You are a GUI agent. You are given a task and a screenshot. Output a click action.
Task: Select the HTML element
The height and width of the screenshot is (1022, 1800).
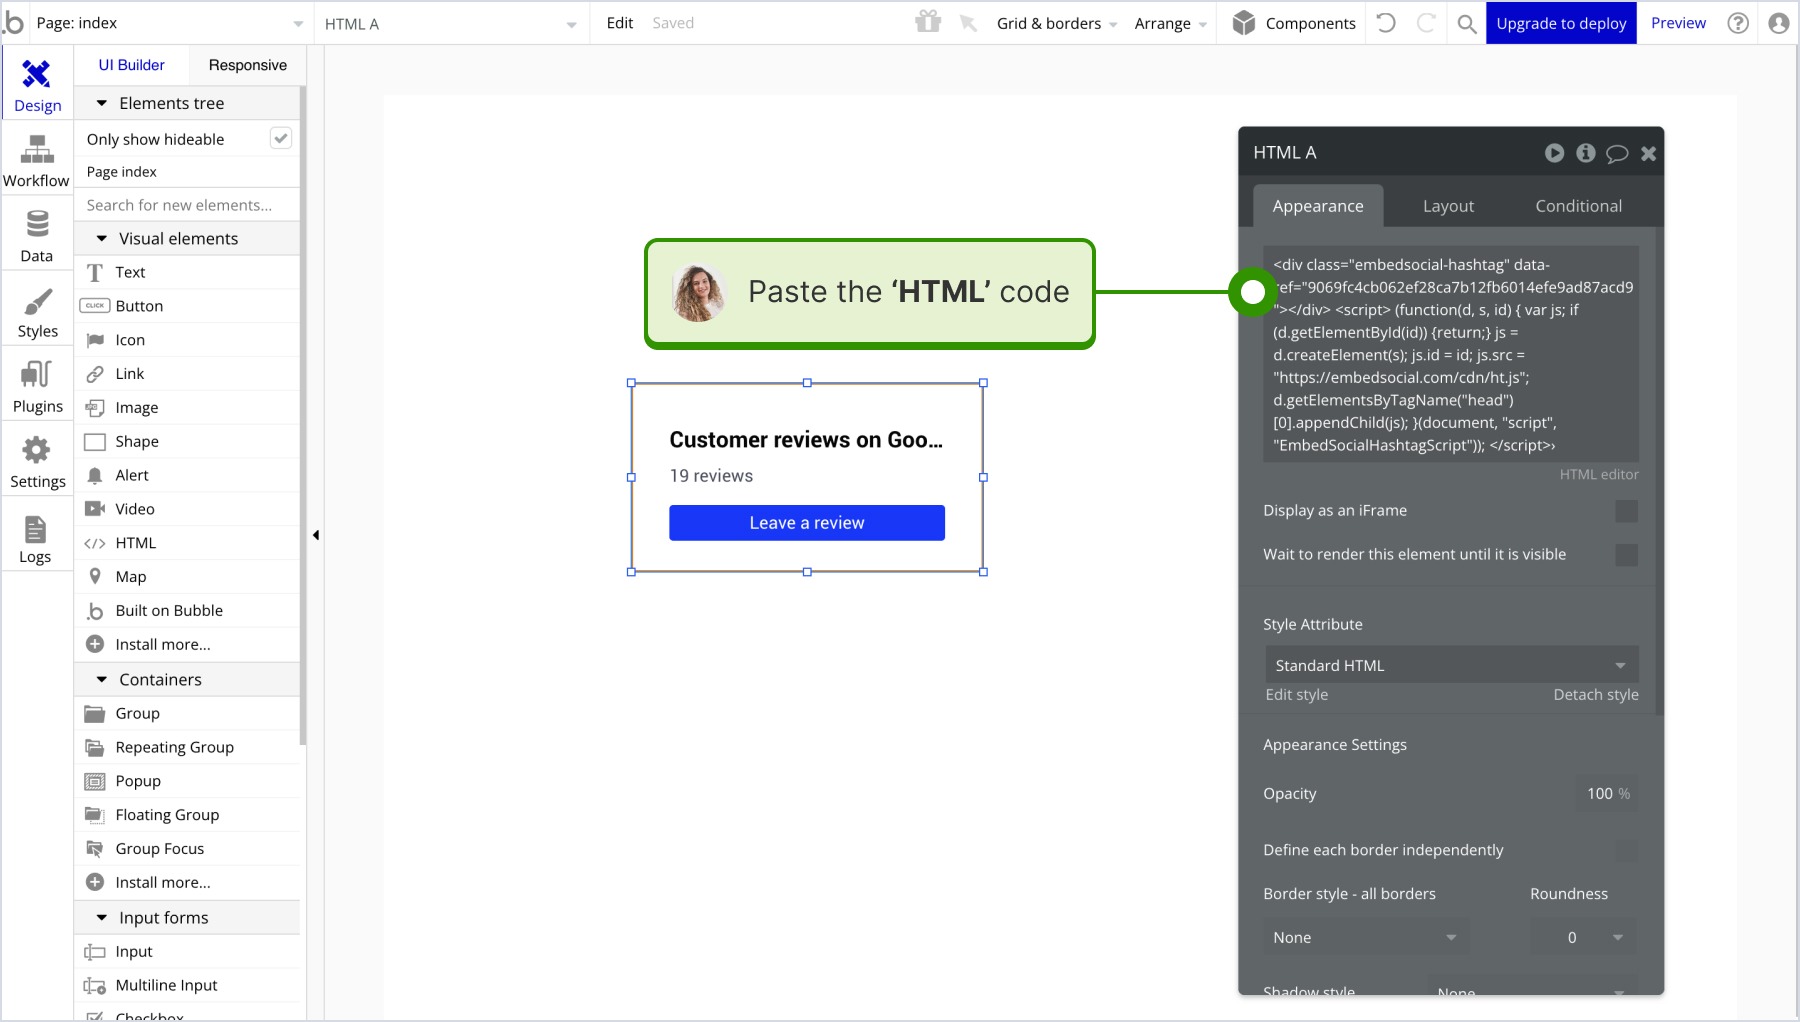click(x=187, y=543)
